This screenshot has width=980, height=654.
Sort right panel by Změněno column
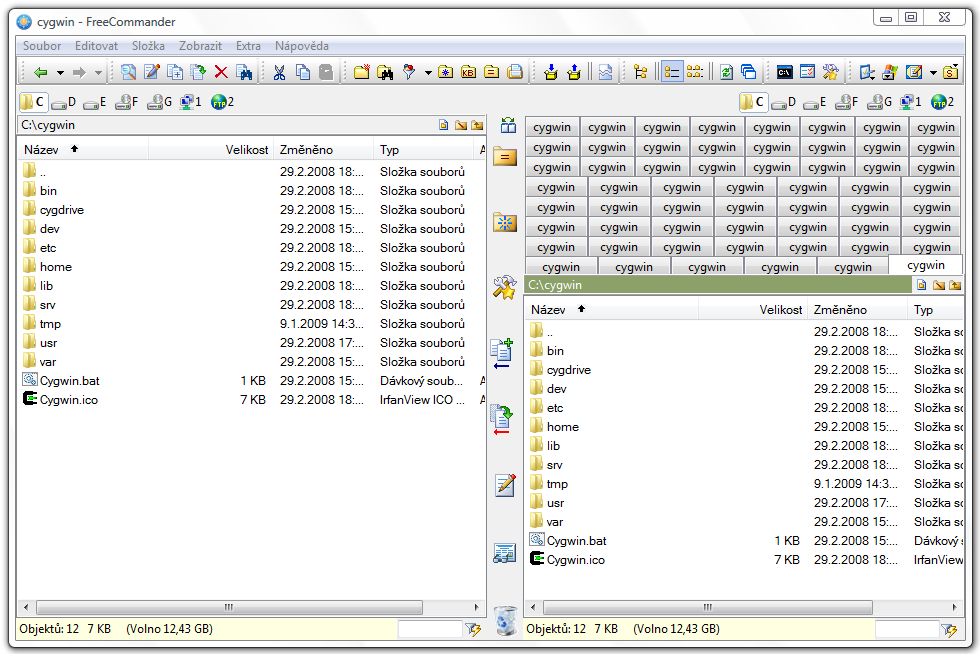click(x=857, y=309)
